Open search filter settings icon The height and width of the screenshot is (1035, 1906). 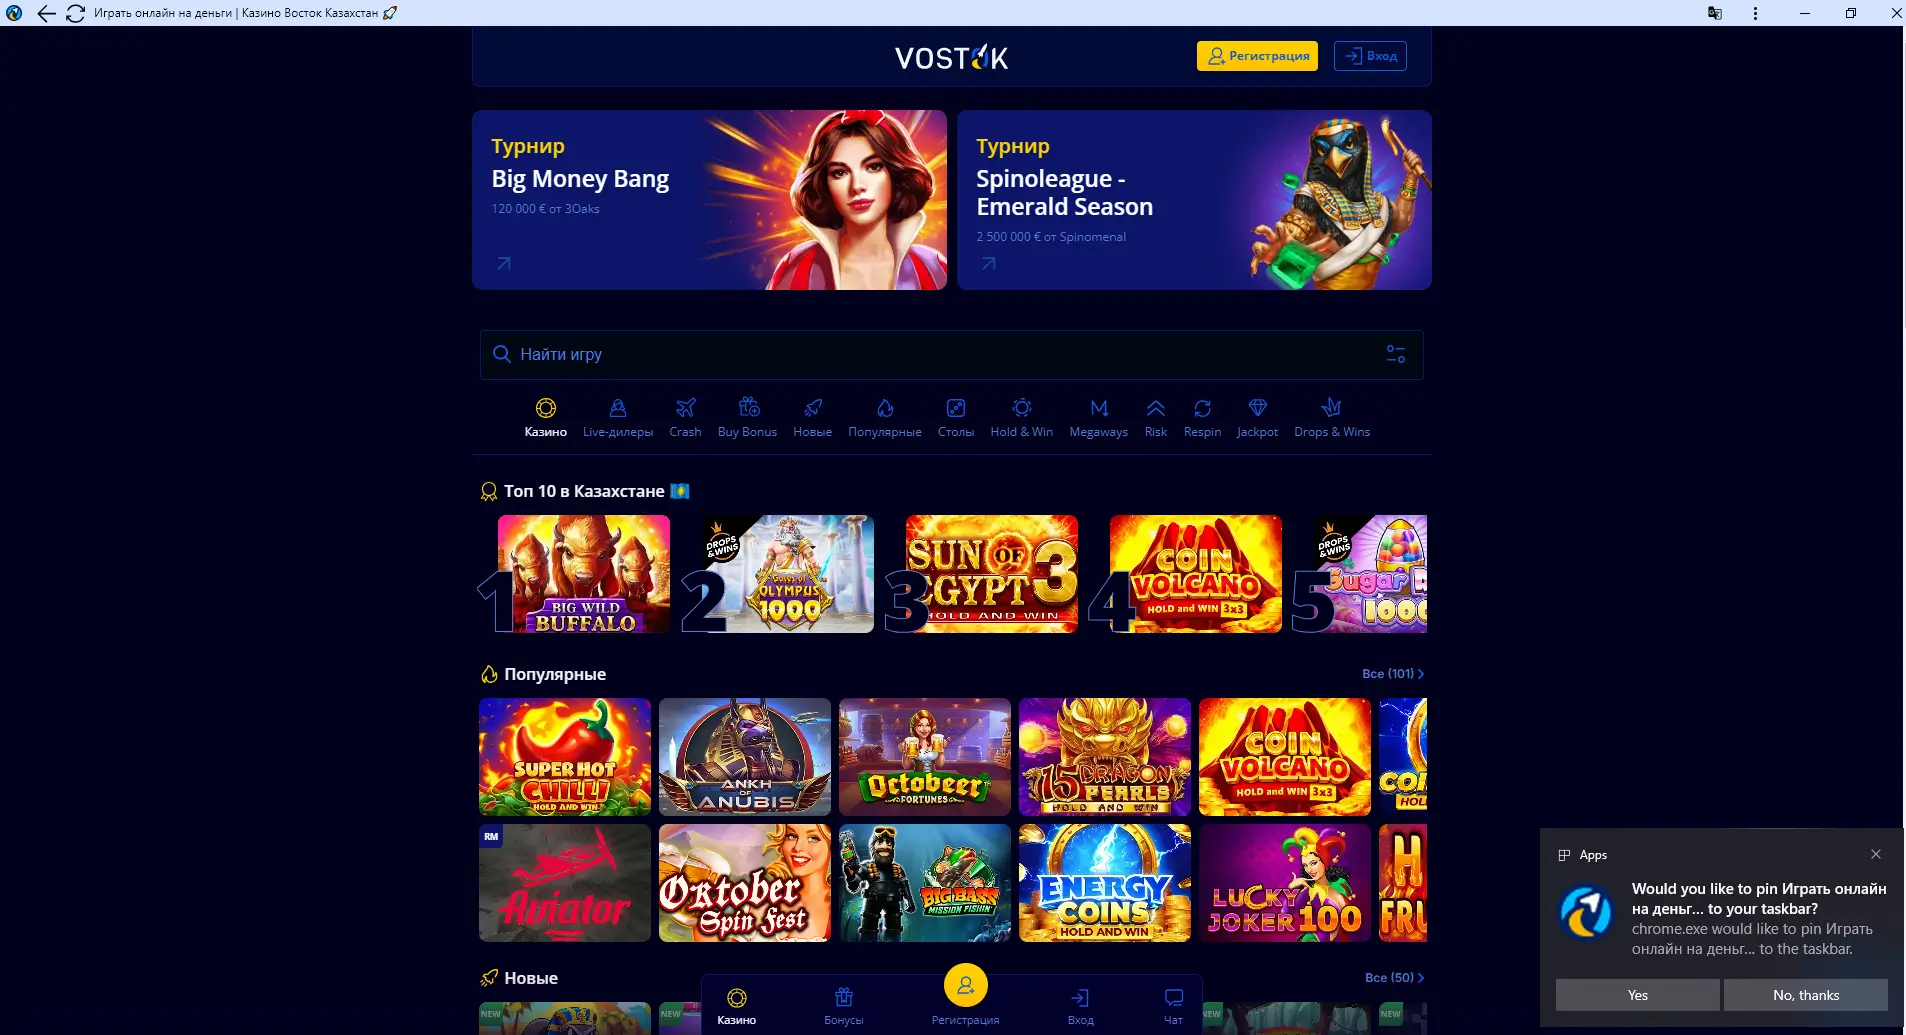click(1396, 354)
